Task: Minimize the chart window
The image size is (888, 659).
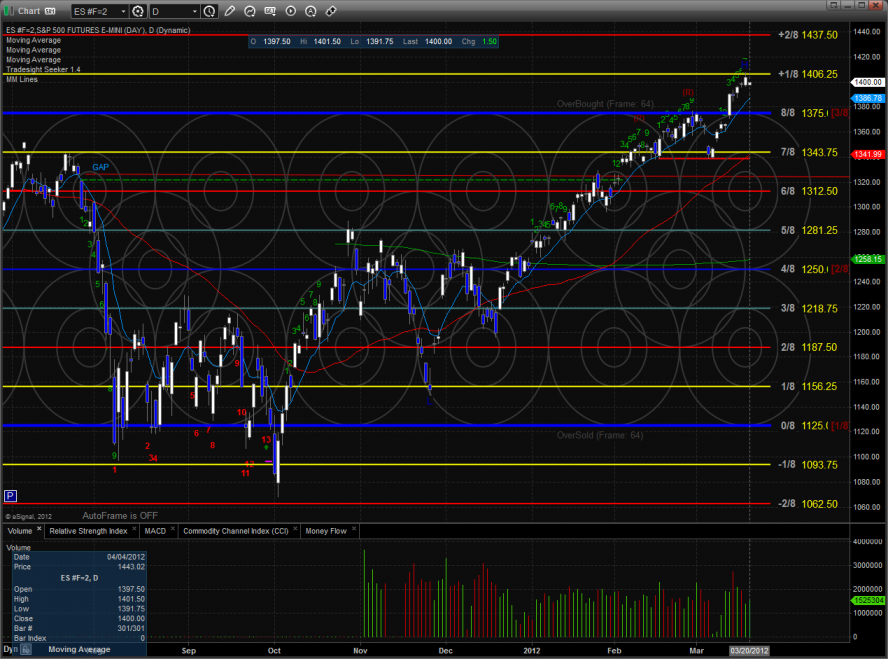Action: 848,5
